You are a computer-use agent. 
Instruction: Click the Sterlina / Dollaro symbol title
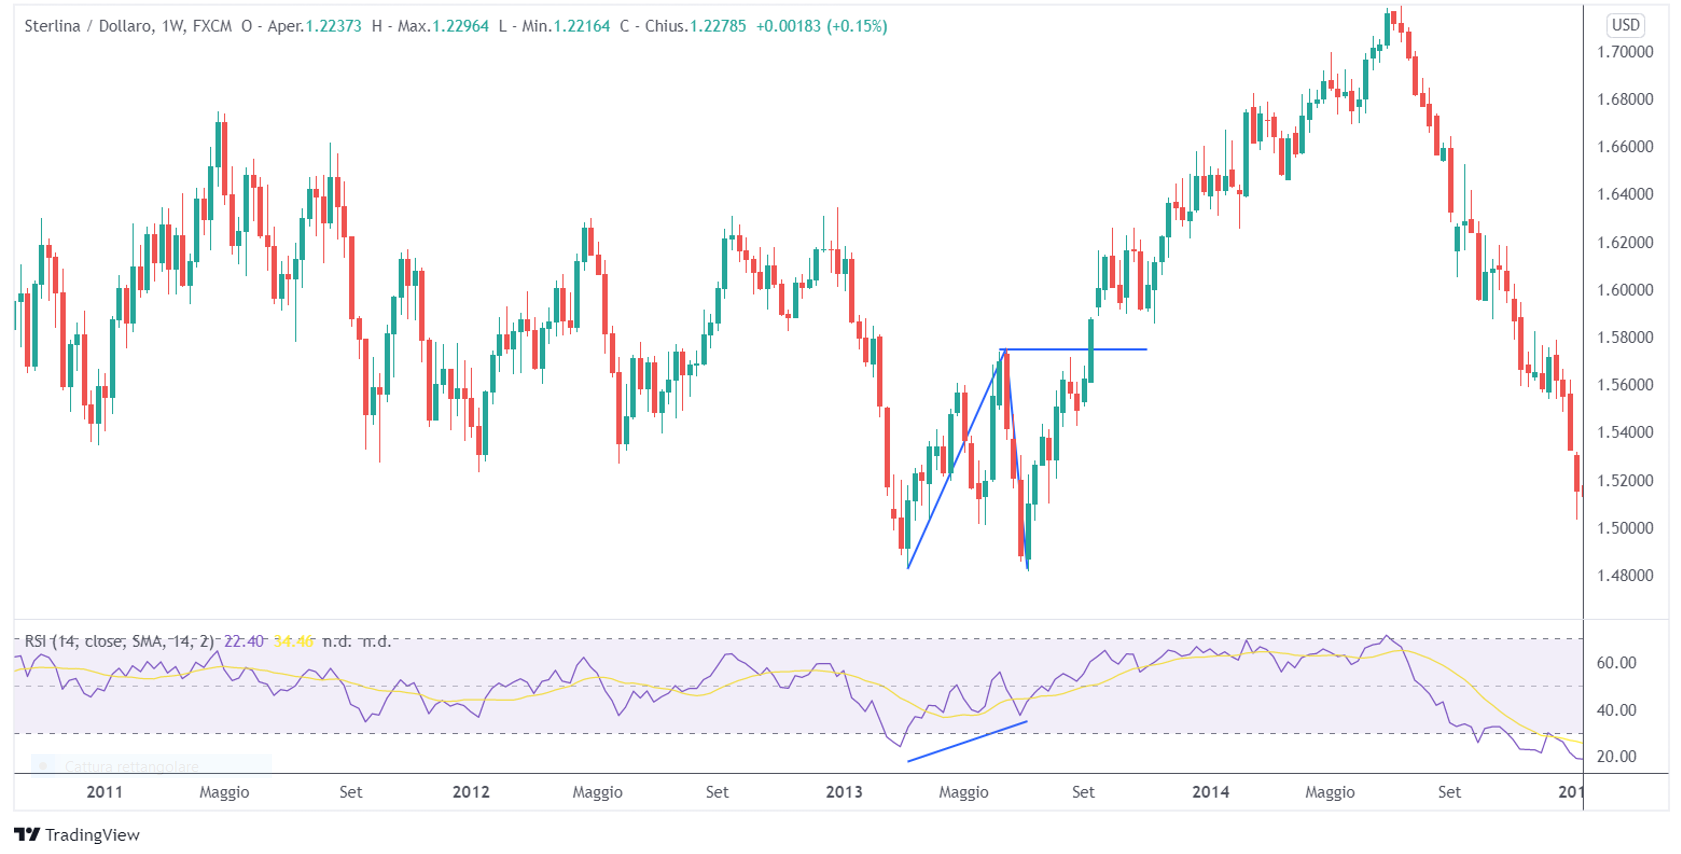89,26
